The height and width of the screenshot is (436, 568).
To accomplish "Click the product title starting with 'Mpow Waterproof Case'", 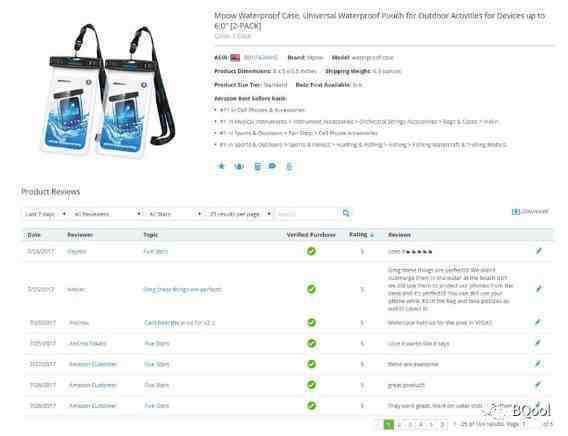I will click(379, 21).
